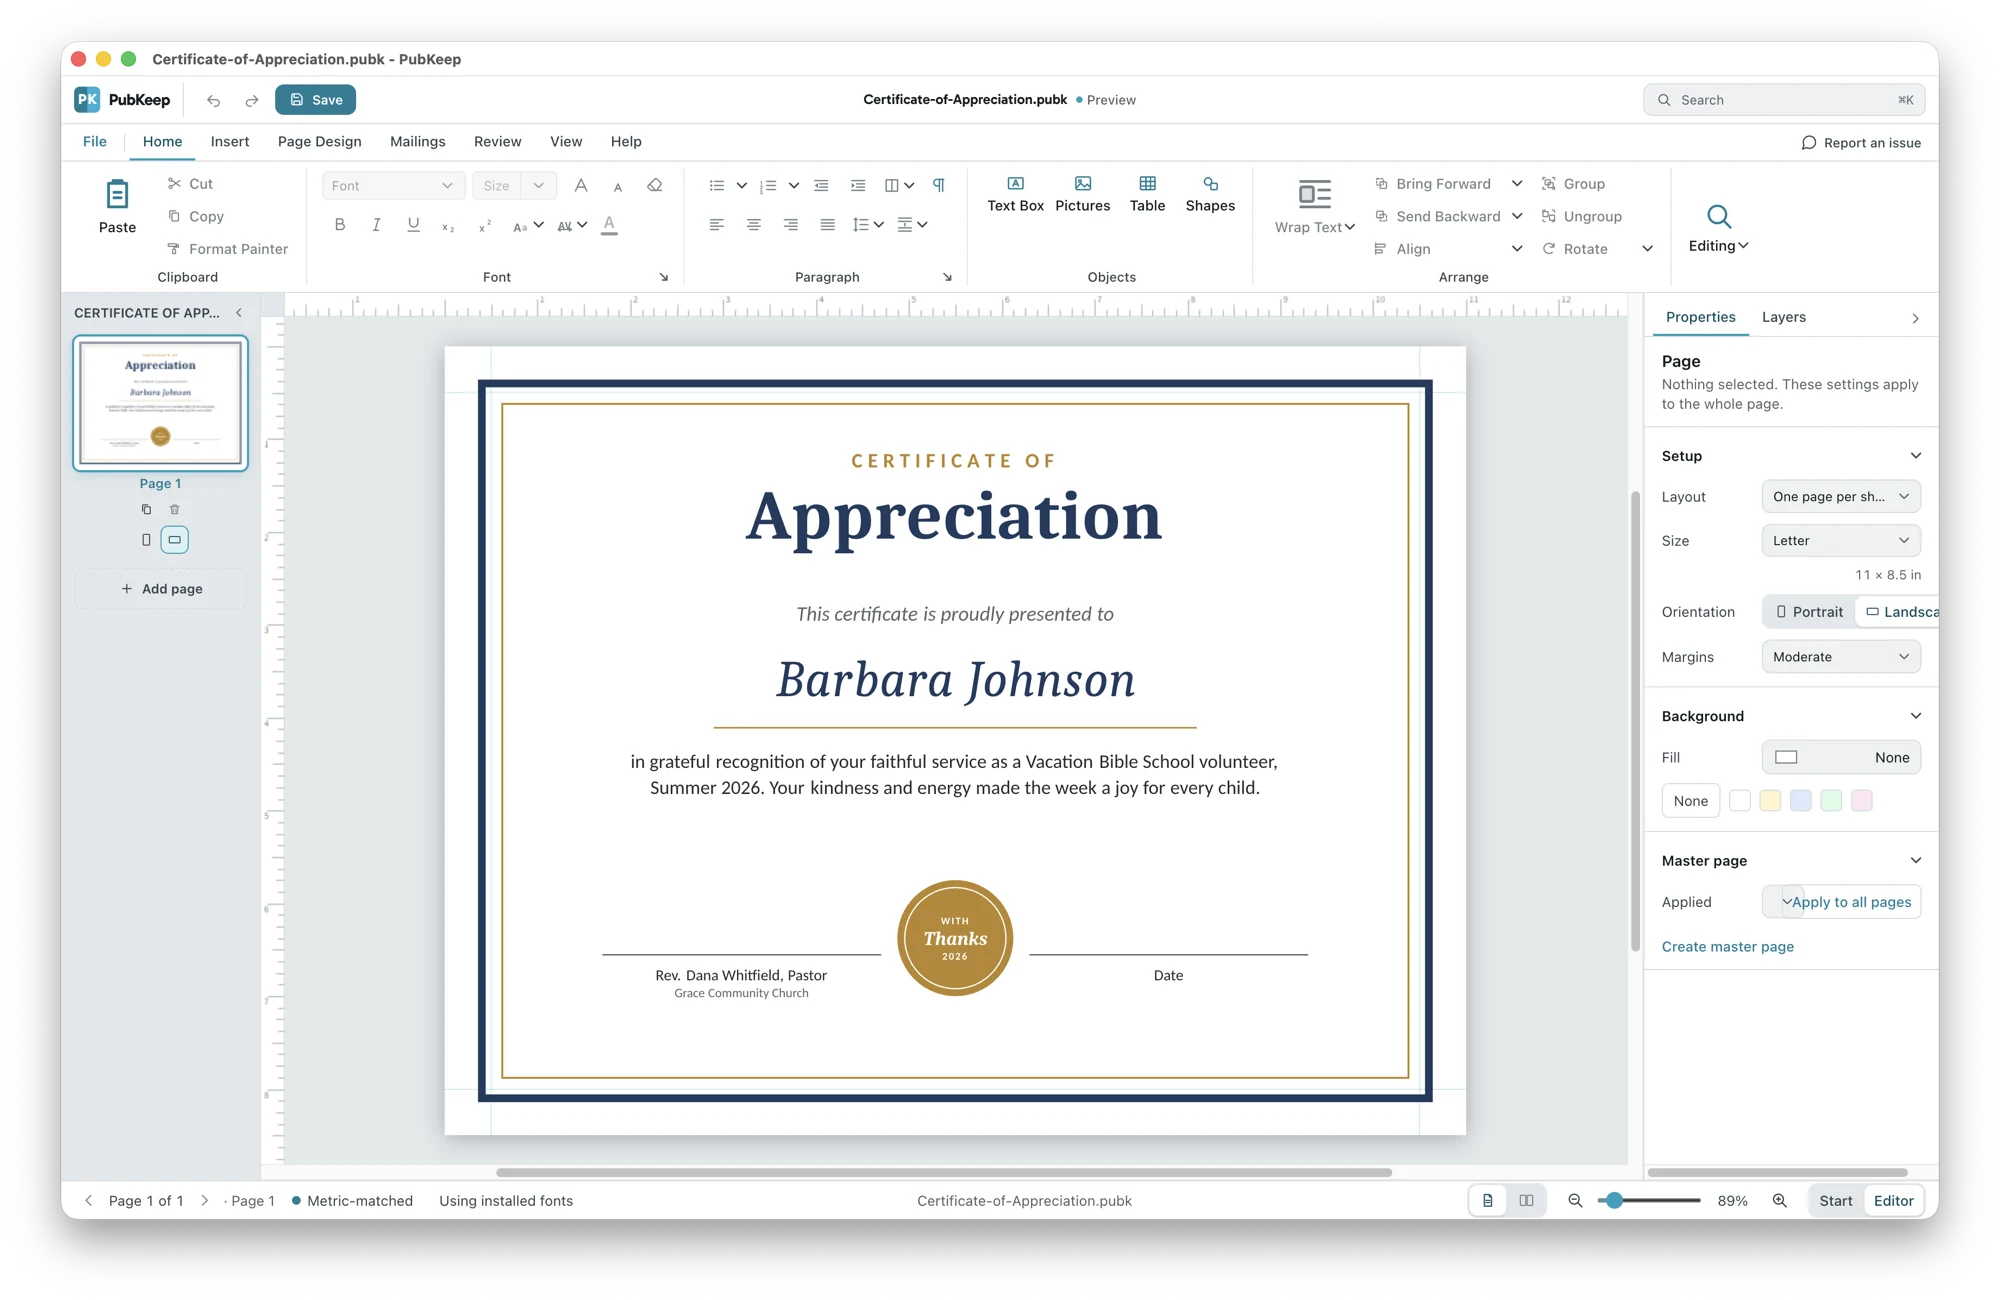Click the Search input field

1784,100
